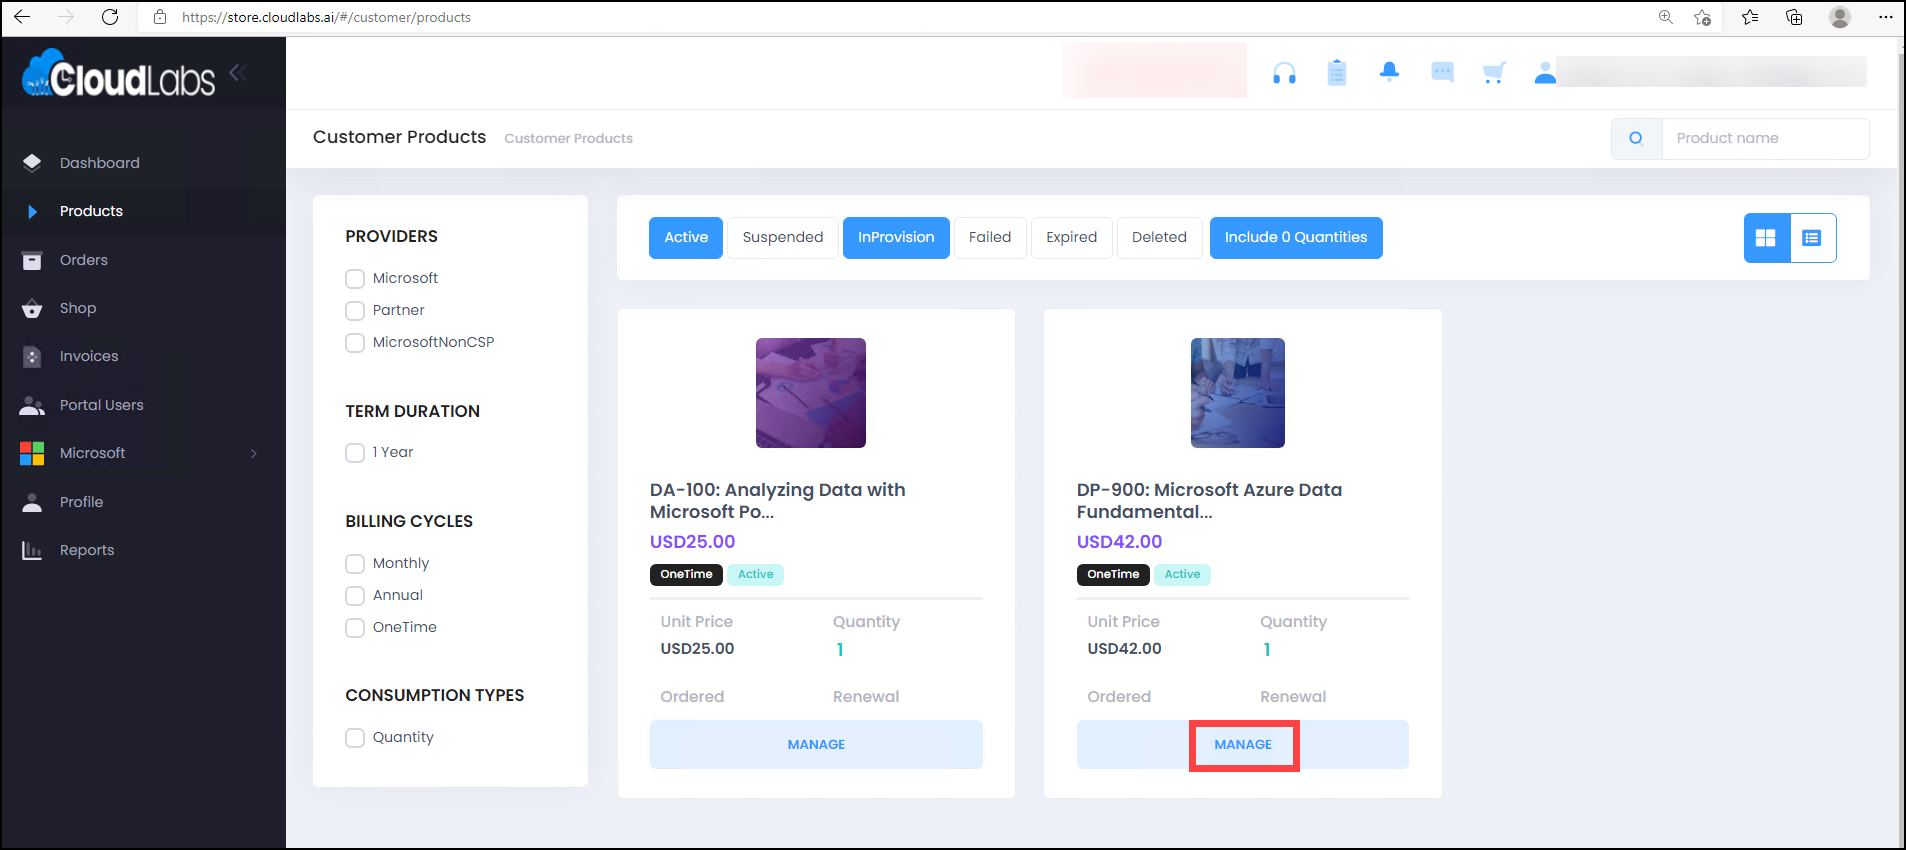1906x850 pixels.
Task: Collapse the sidebar with double-chevron icon
Action: pyautogui.click(x=238, y=72)
